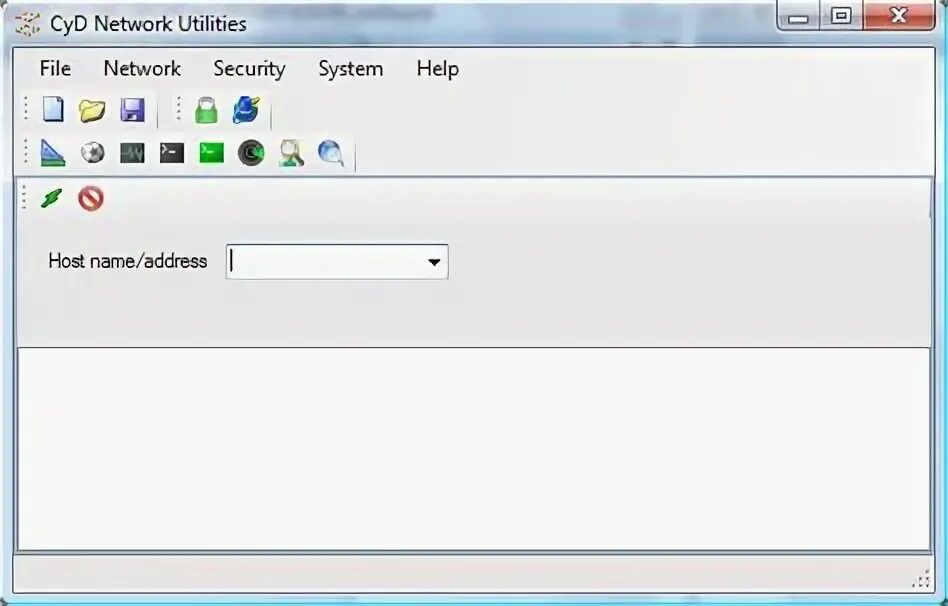Click the waveform monitor icon
This screenshot has height=606, width=948.
(132, 153)
